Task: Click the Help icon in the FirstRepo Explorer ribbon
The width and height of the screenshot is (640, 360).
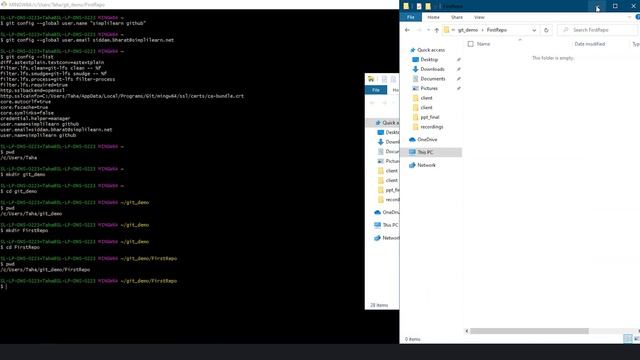Action: click(x=638, y=17)
